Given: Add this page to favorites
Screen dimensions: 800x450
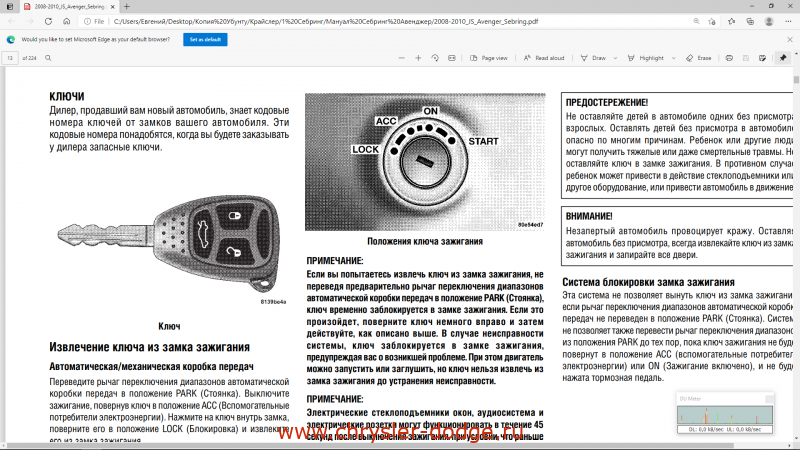Looking at the screenshot, I should [712, 21].
